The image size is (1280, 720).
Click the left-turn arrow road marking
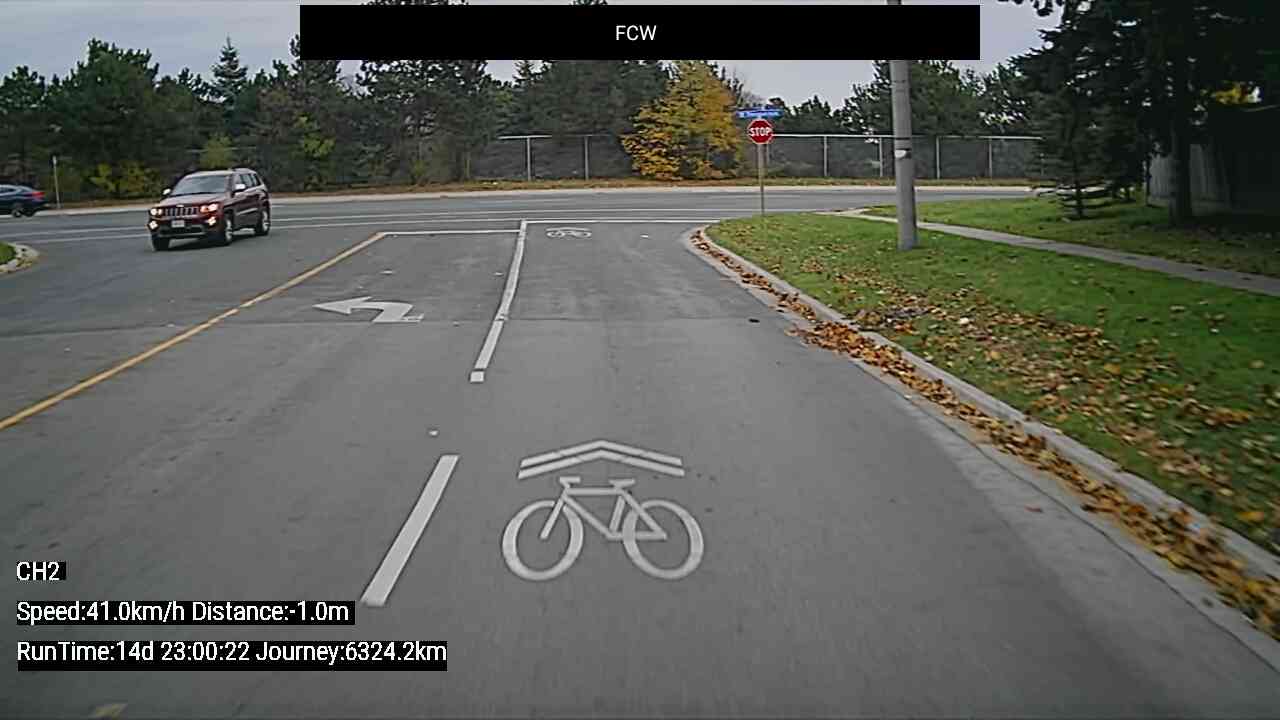(x=369, y=310)
